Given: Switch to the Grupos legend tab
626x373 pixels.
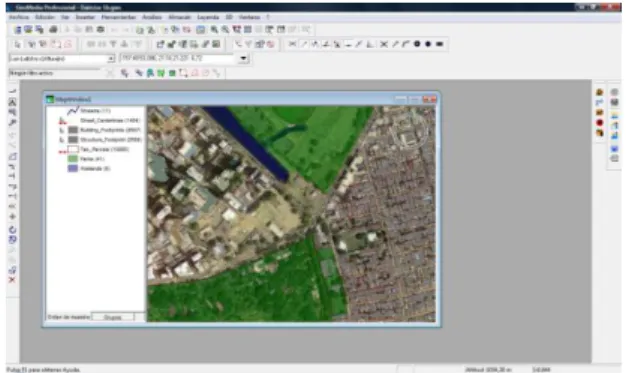Looking at the screenshot, I should tap(113, 317).
